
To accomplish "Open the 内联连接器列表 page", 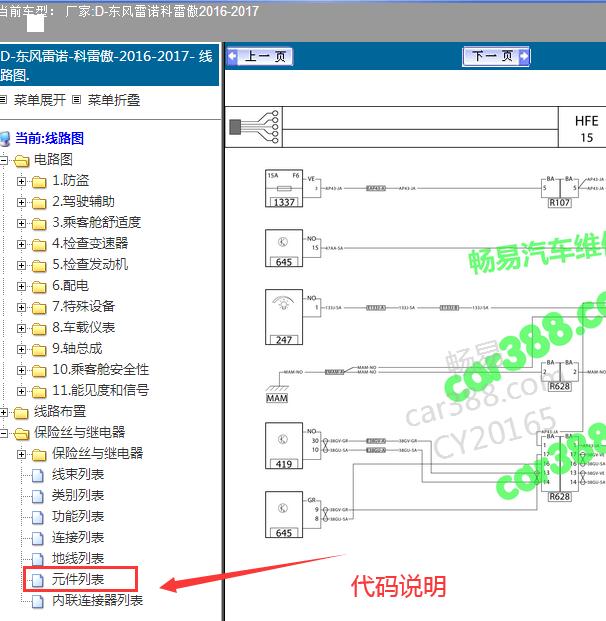I will click(97, 600).
